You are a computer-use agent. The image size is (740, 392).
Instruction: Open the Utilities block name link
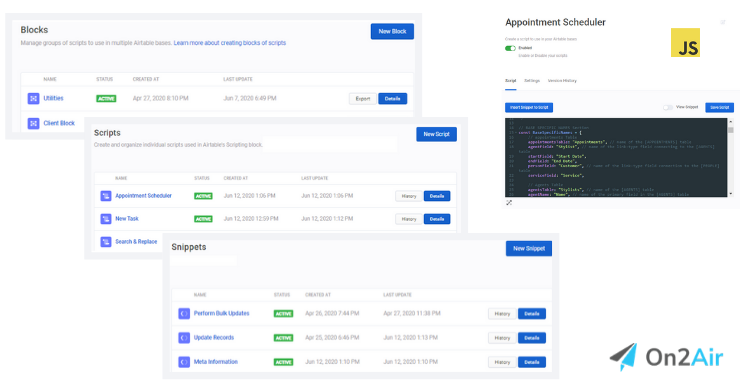(x=53, y=98)
